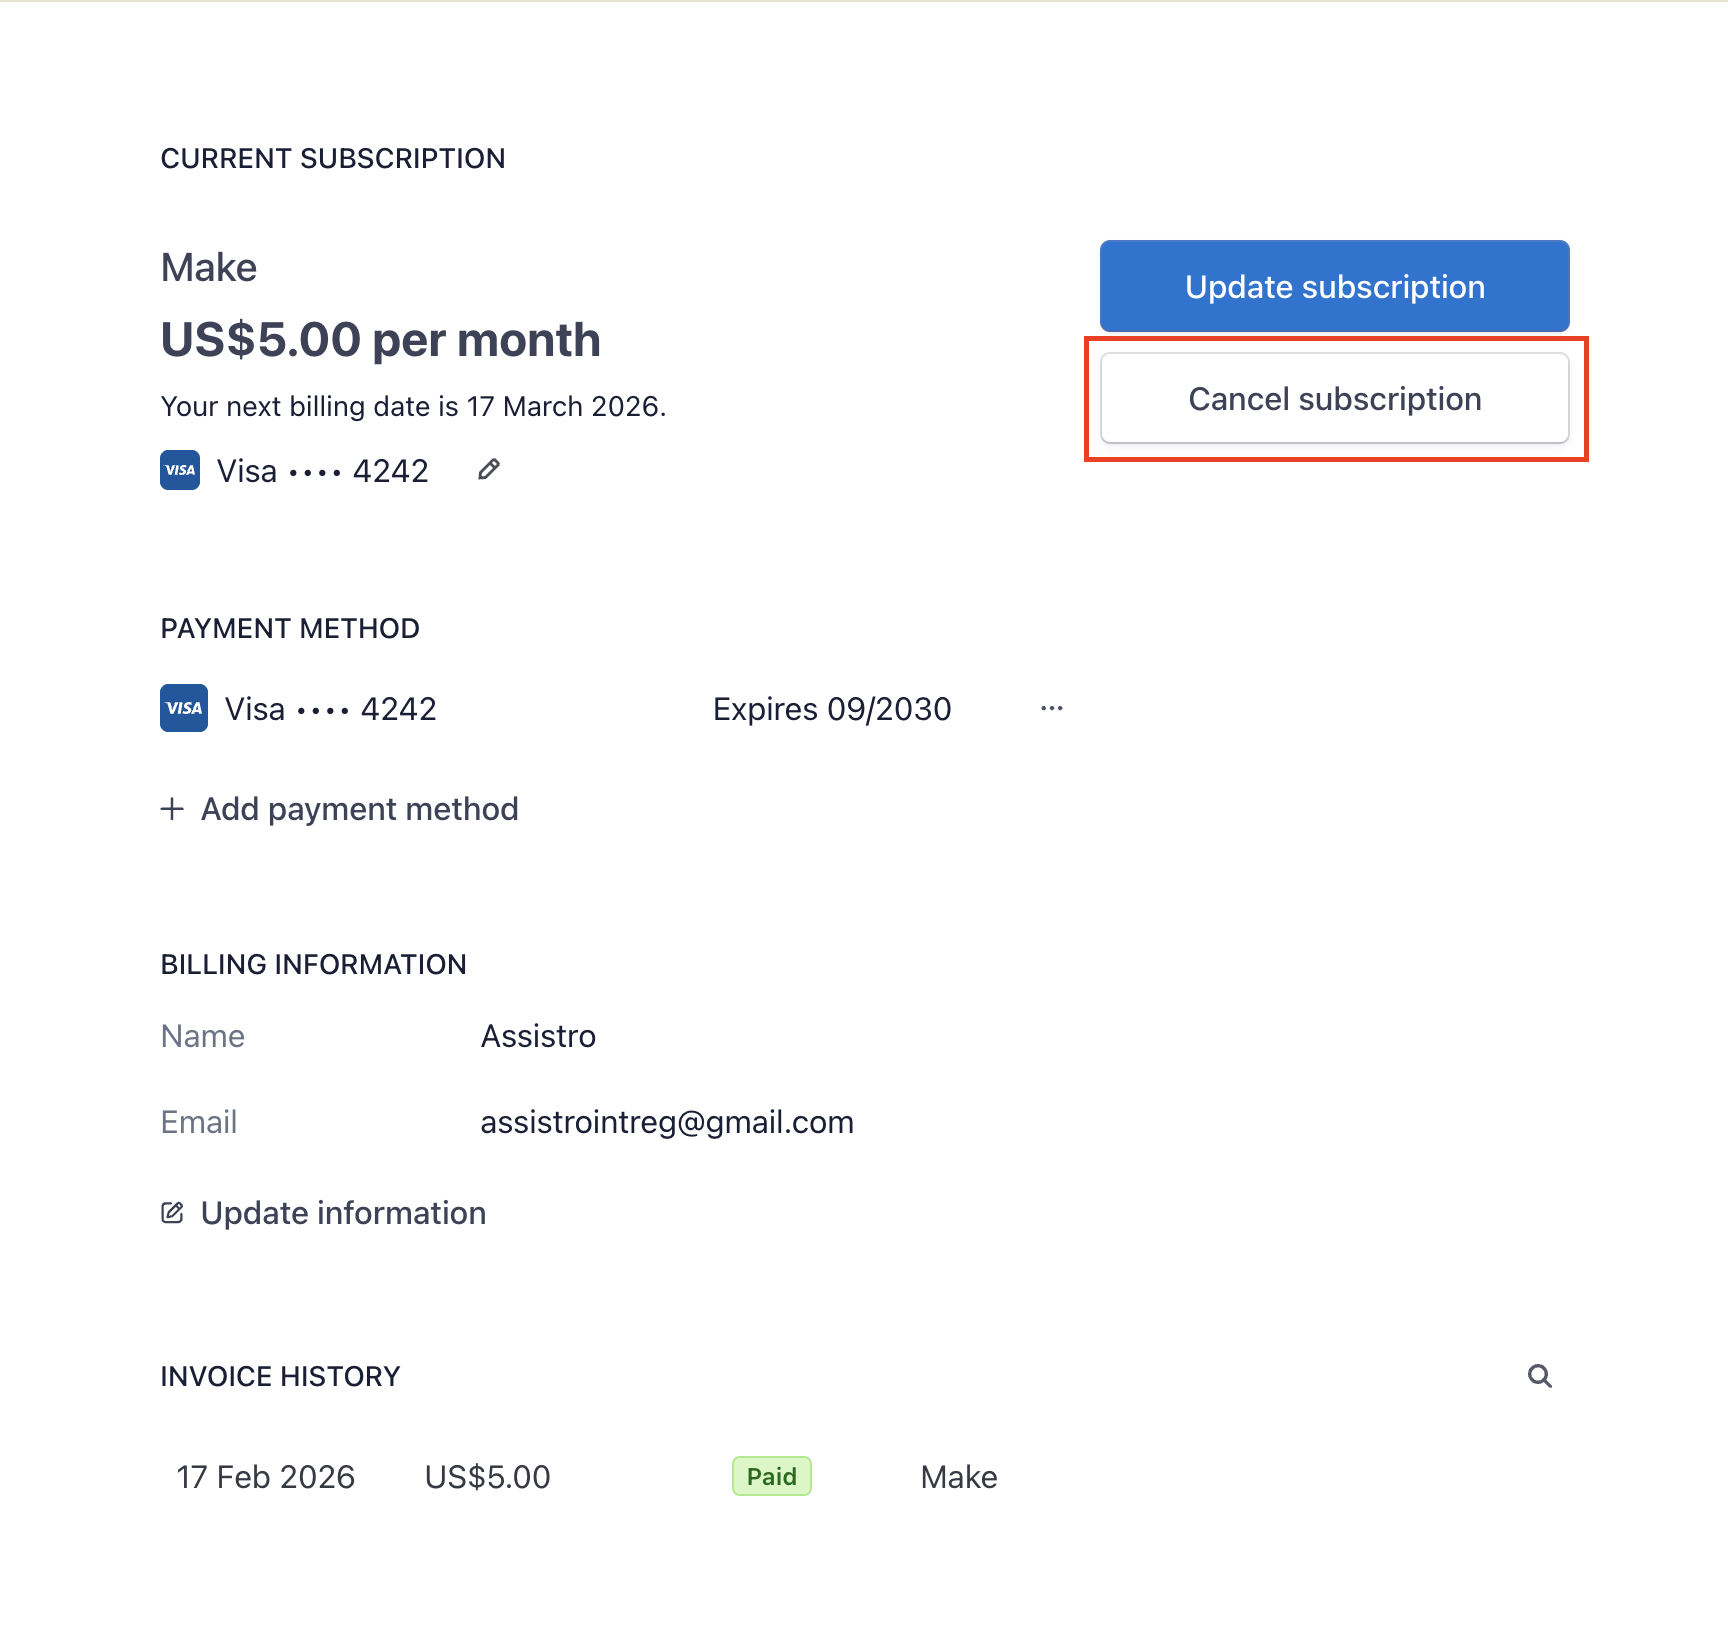Click the Make invoice description

[x=958, y=1477]
